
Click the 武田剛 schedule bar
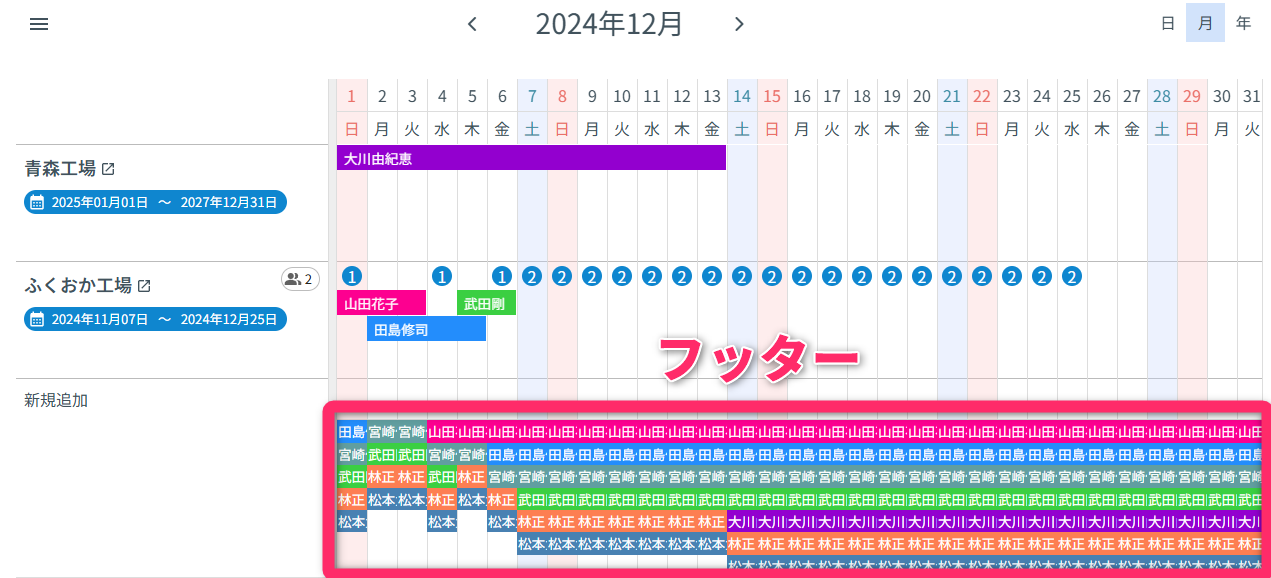pos(486,302)
